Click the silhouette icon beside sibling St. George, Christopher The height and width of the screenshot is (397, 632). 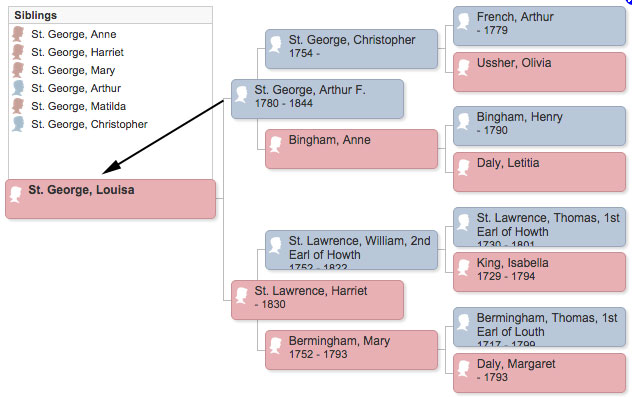pos(18,124)
